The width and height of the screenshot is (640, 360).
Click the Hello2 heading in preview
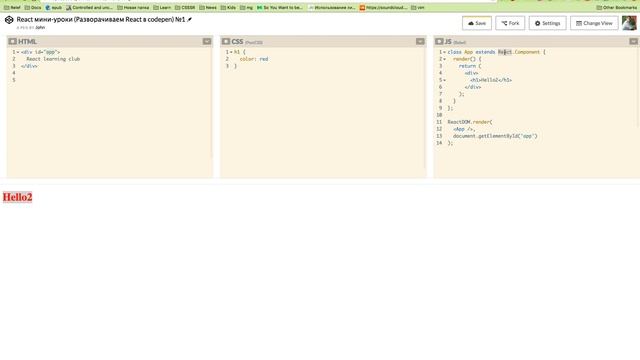pyautogui.click(x=17, y=197)
